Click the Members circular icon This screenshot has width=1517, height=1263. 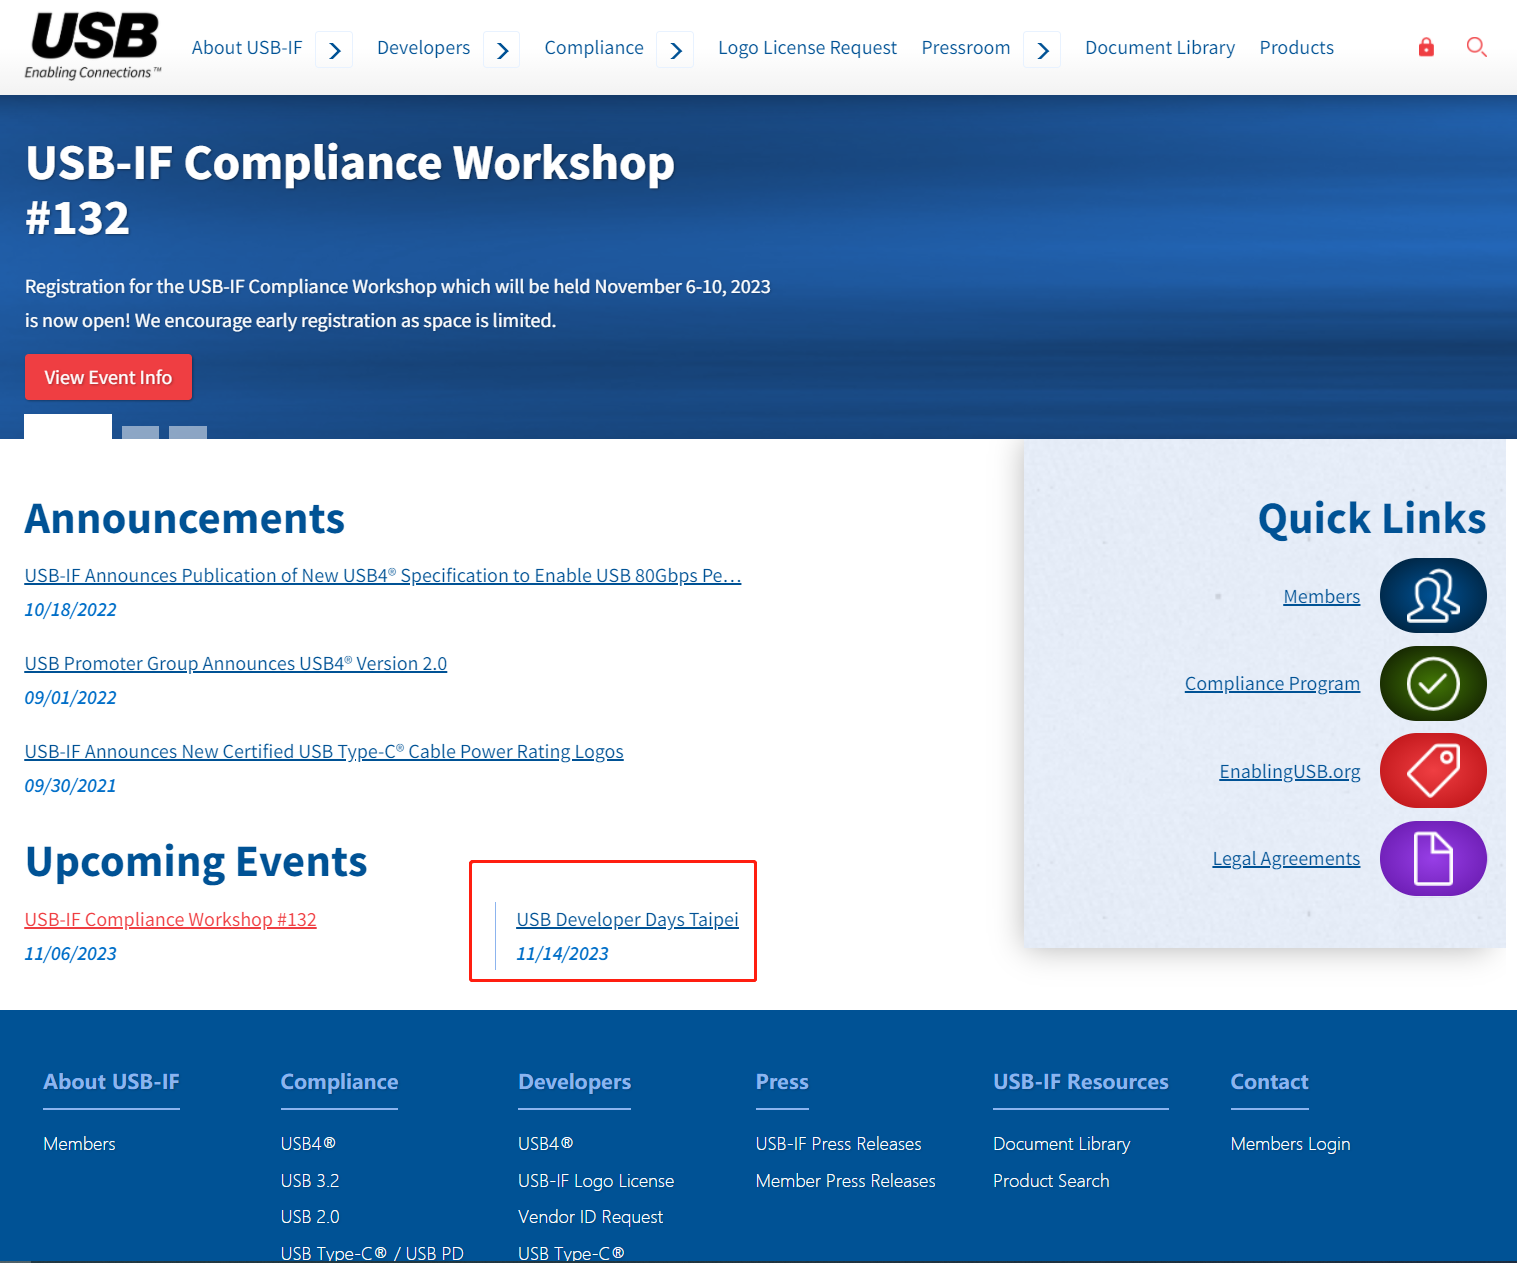(x=1433, y=596)
